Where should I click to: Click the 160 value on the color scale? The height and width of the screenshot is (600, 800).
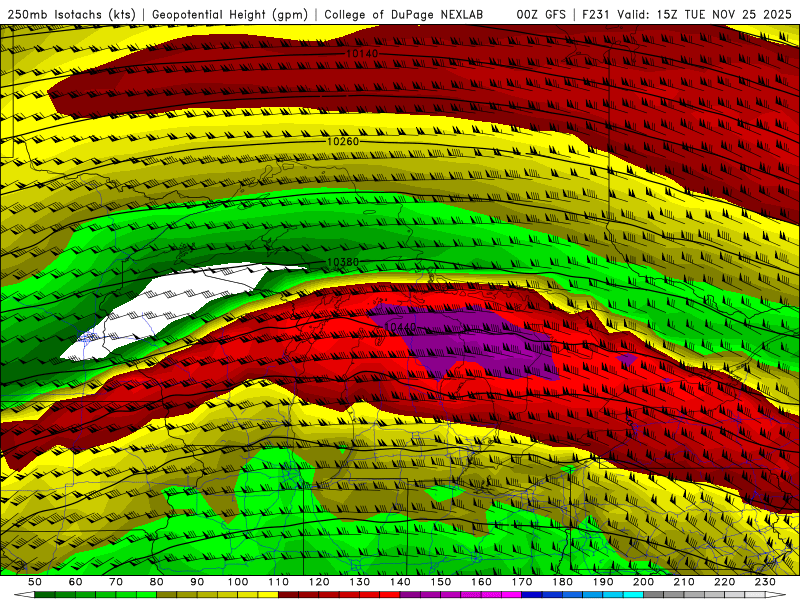coord(481,582)
